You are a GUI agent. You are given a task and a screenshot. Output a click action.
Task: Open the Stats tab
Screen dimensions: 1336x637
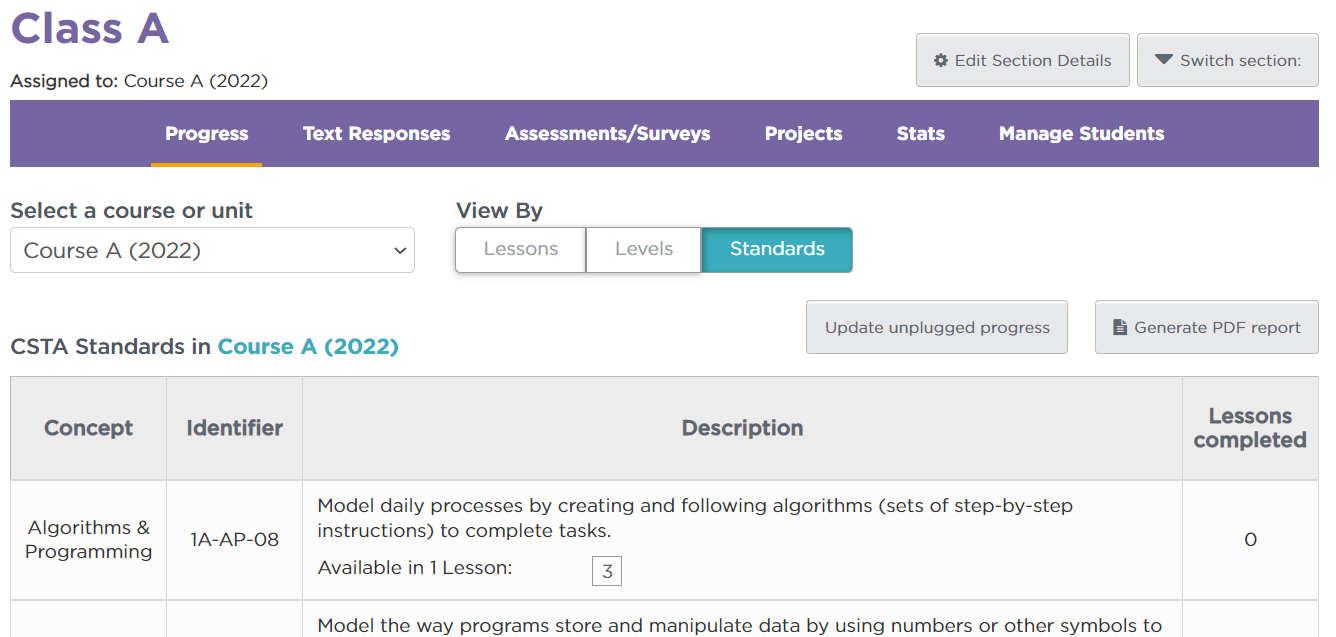tap(920, 133)
